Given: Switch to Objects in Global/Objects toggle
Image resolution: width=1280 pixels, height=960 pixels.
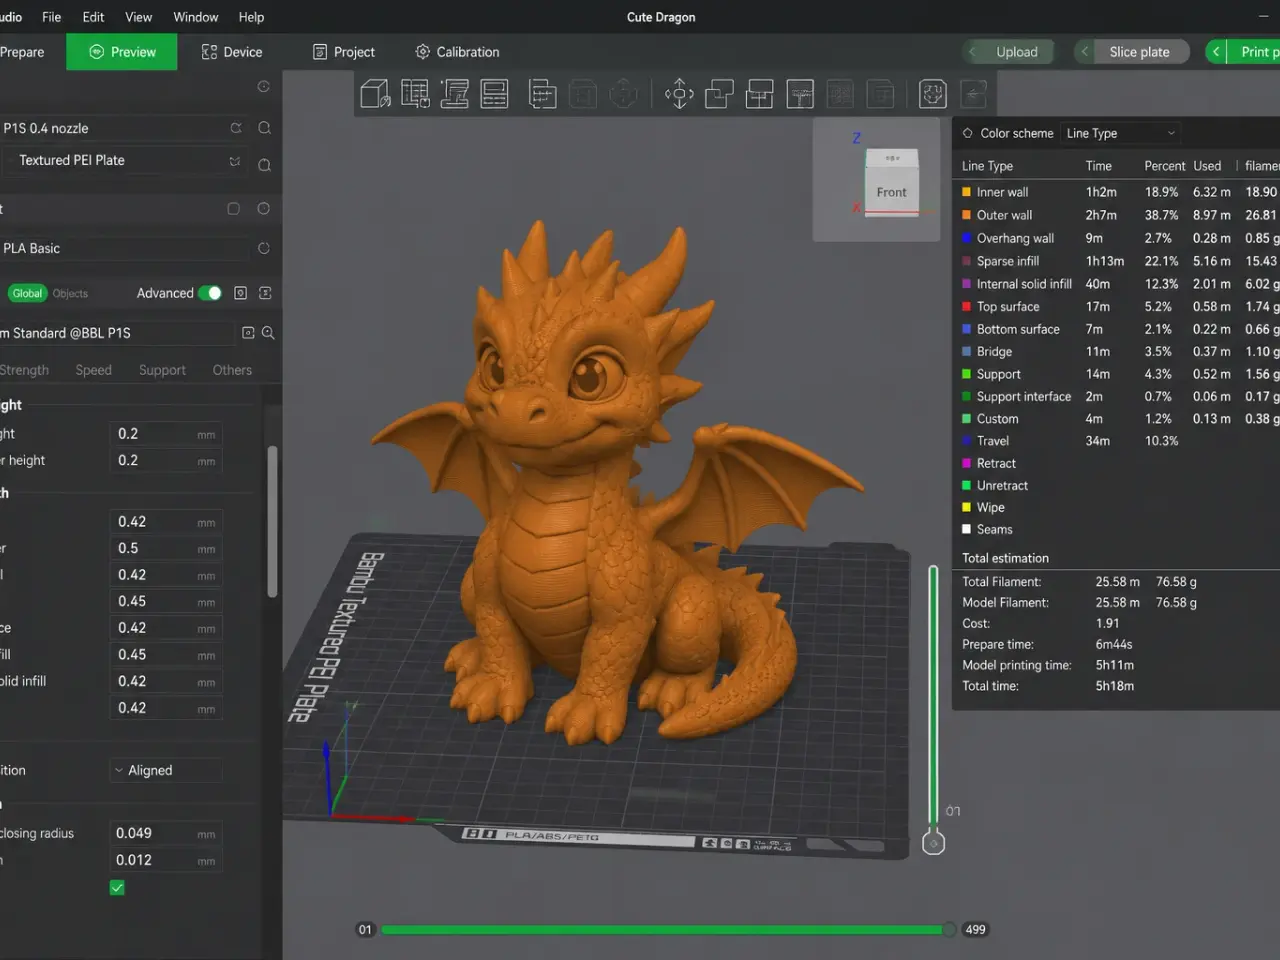Looking at the screenshot, I should [x=70, y=293].
